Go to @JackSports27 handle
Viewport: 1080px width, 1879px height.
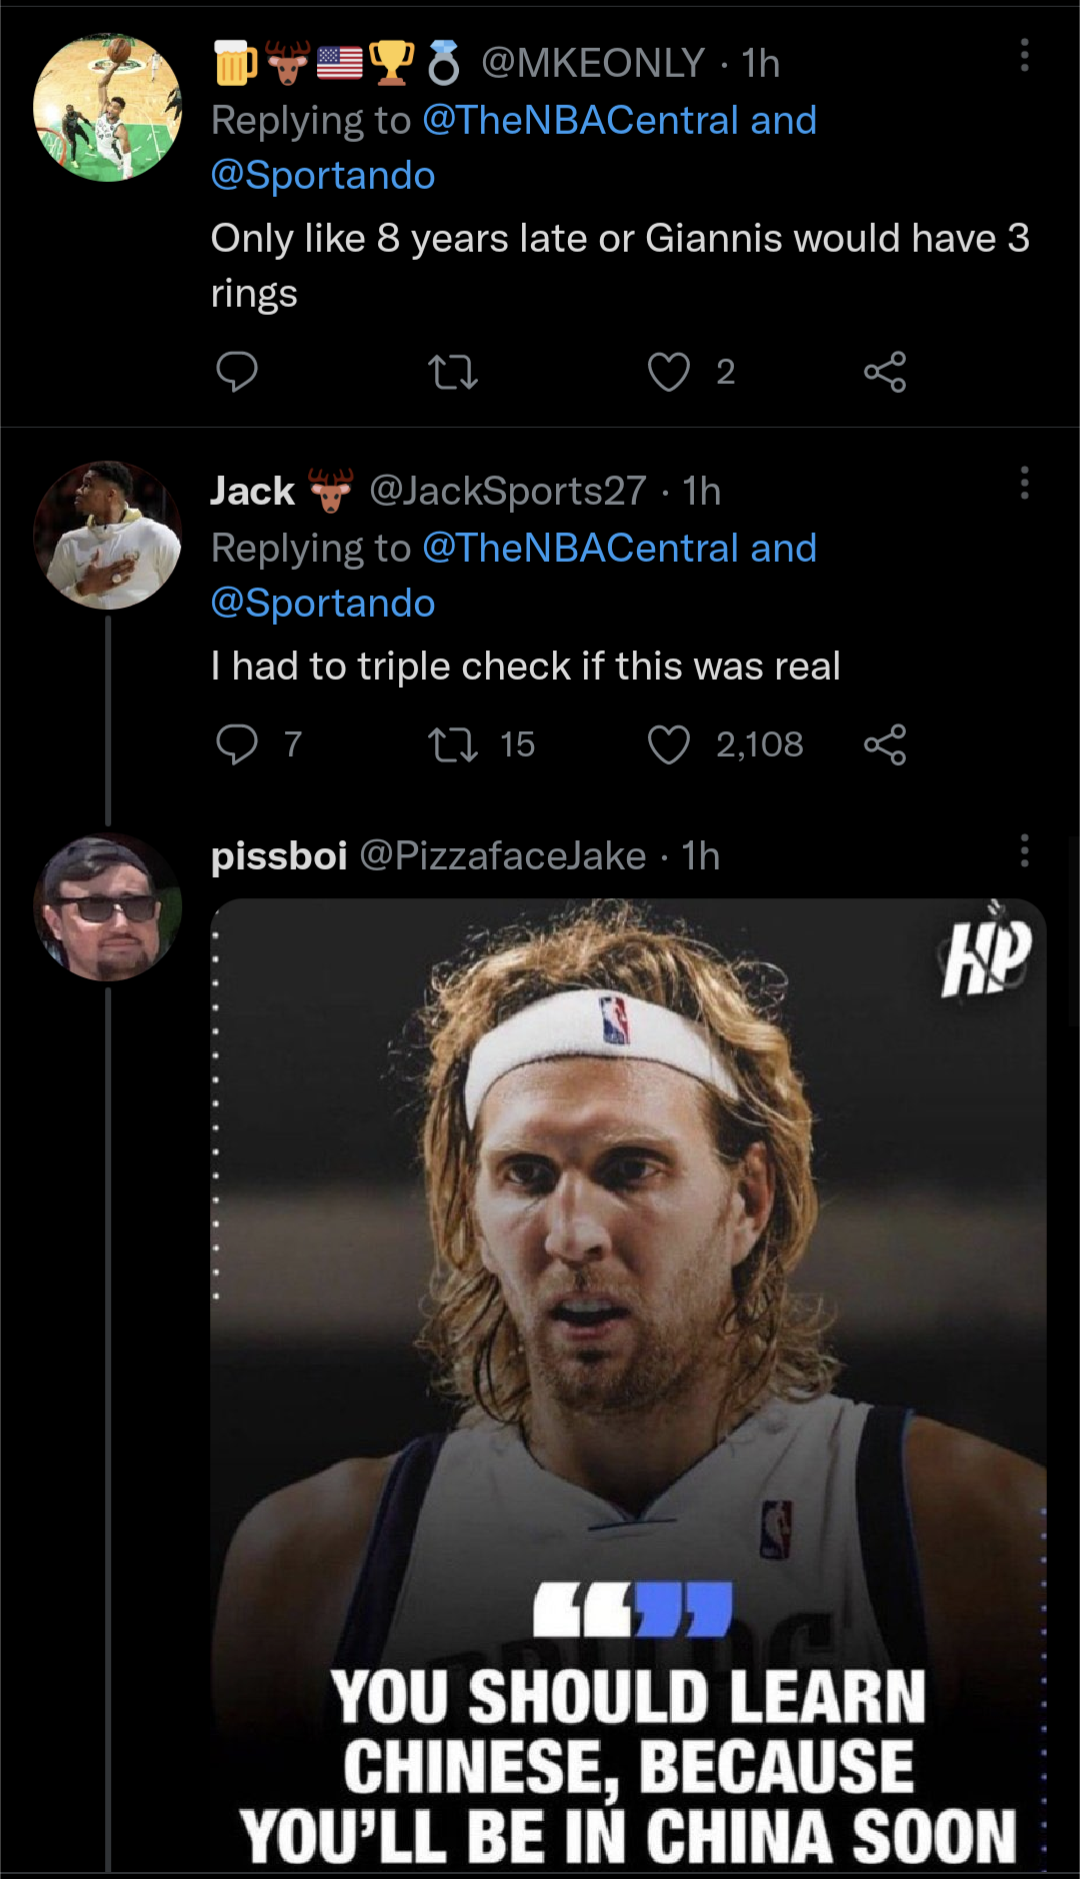point(508,491)
